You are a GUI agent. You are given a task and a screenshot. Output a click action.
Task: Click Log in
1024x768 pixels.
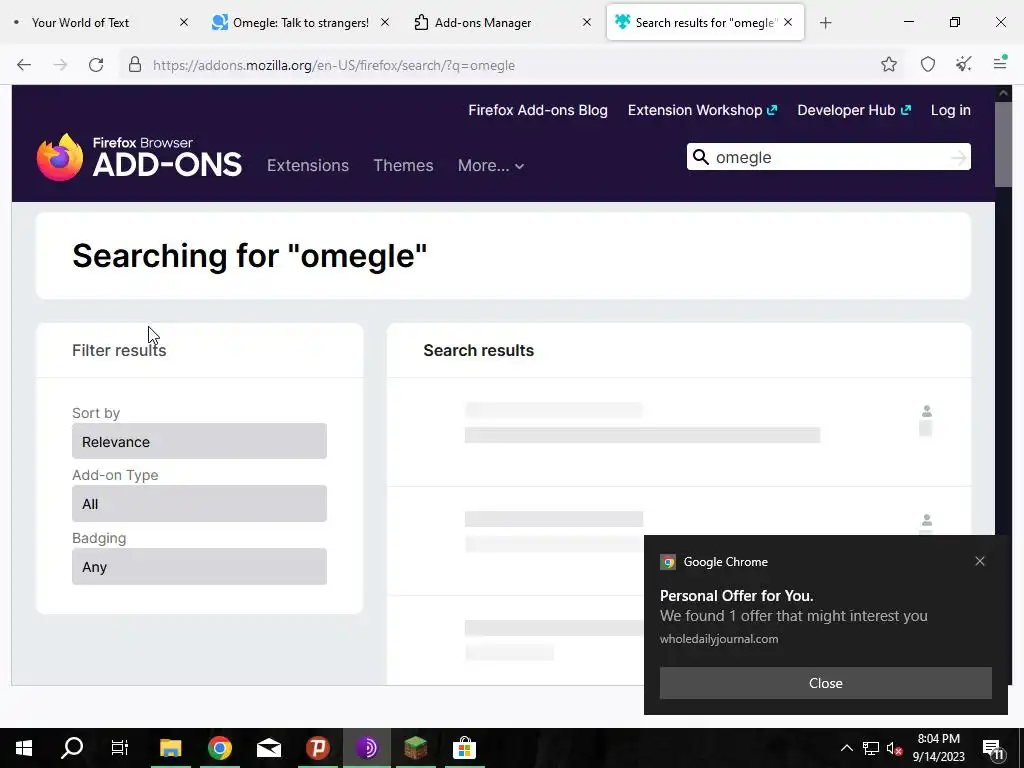(950, 110)
